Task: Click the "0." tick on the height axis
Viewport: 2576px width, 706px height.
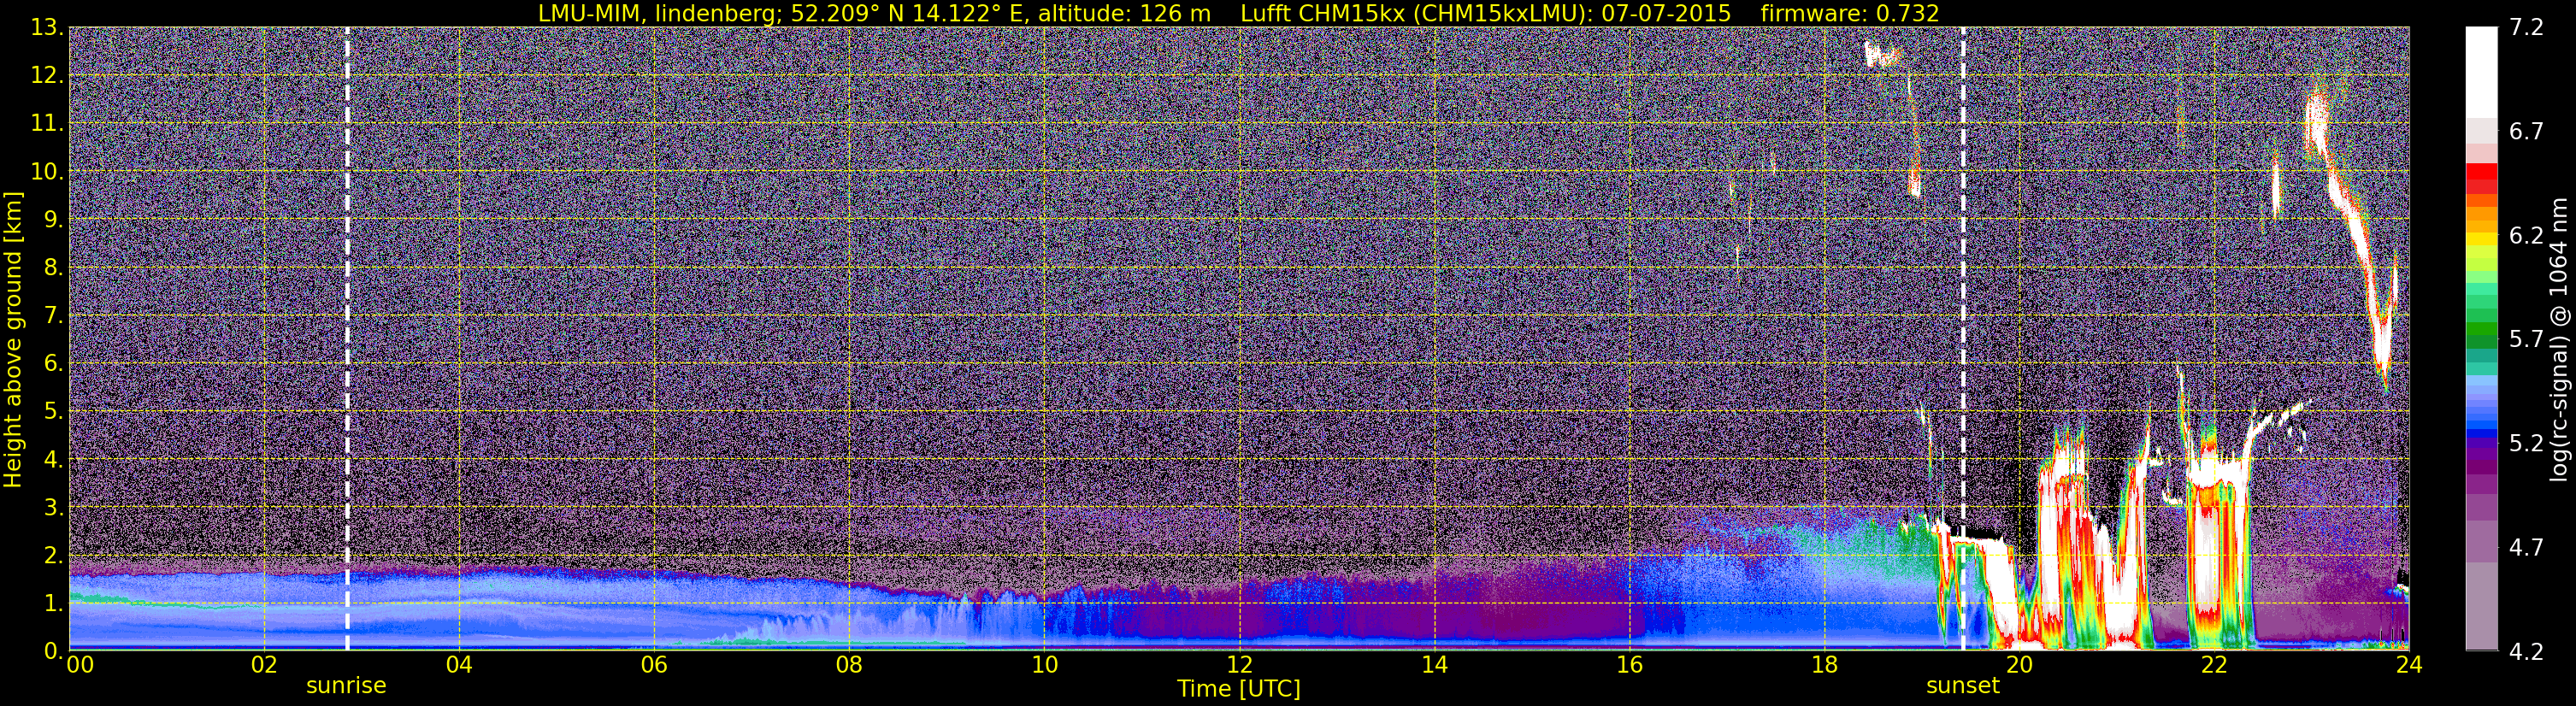Action: click(52, 651)
